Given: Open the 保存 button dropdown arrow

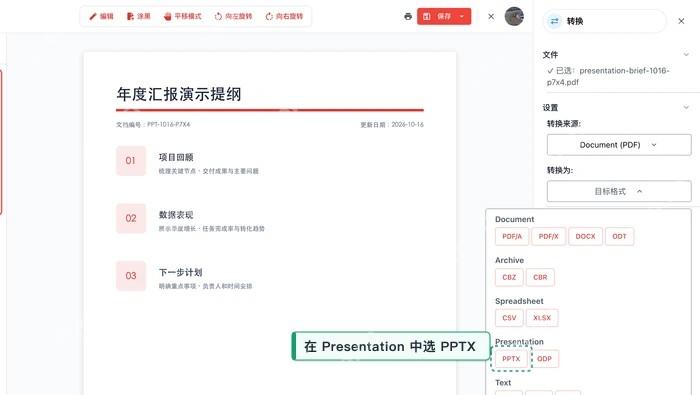Looking at the screenshot, I should [462, 17].
